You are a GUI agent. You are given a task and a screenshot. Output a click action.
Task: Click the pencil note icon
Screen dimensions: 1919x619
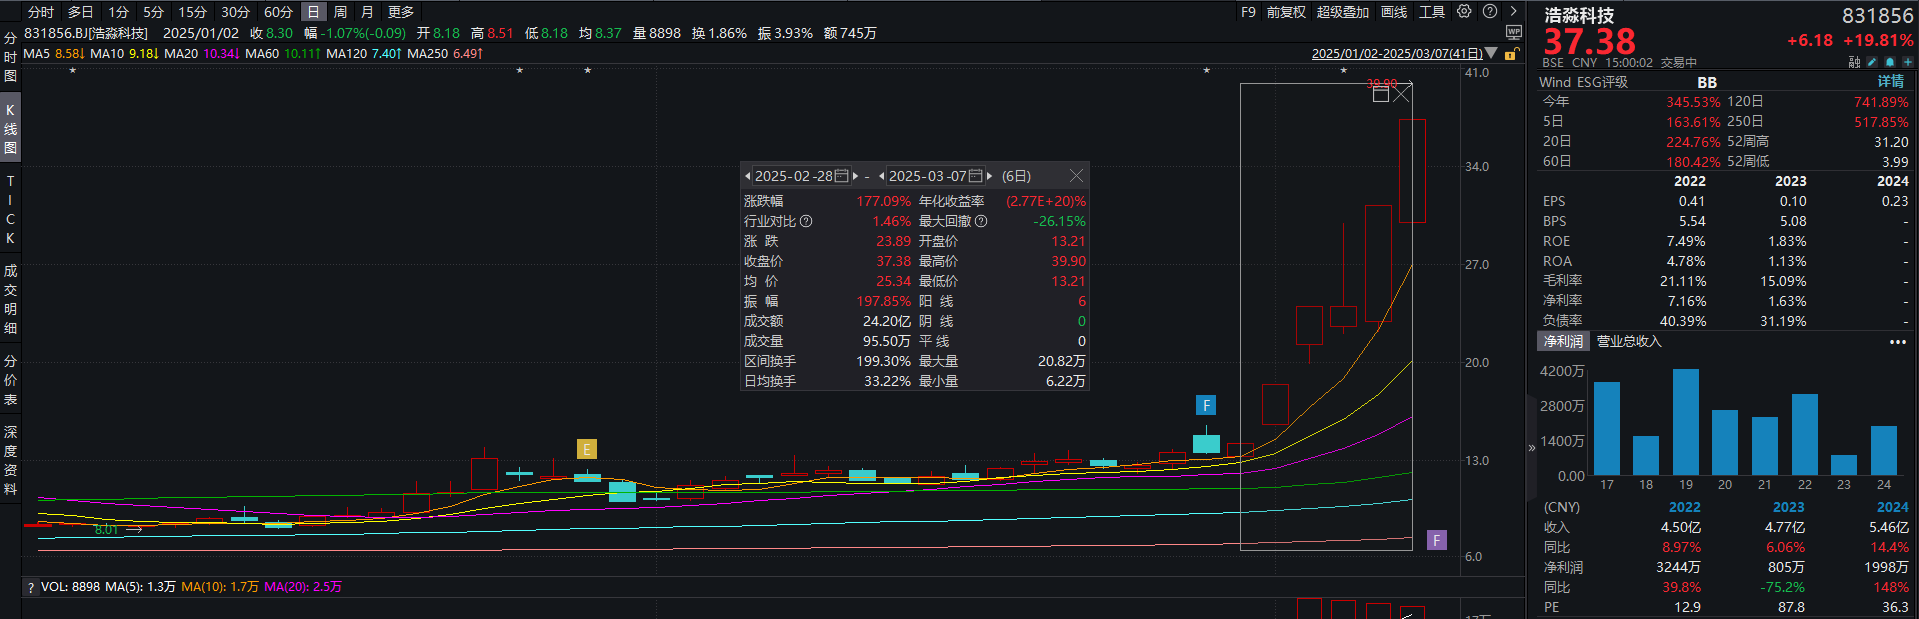[x=1872, y=62]
